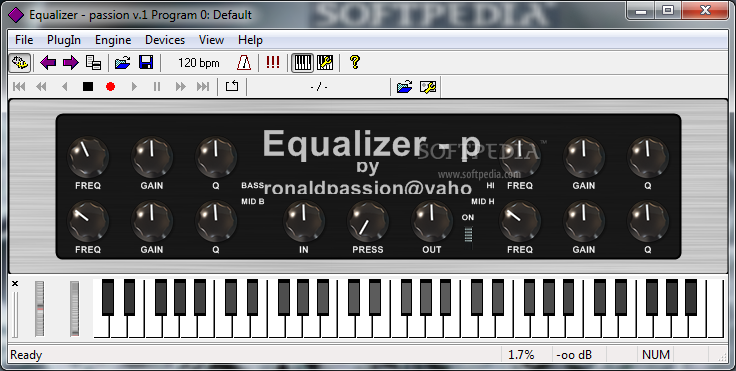736x371 pixels.
Task: Click the pause button
Action: (157, 86)
